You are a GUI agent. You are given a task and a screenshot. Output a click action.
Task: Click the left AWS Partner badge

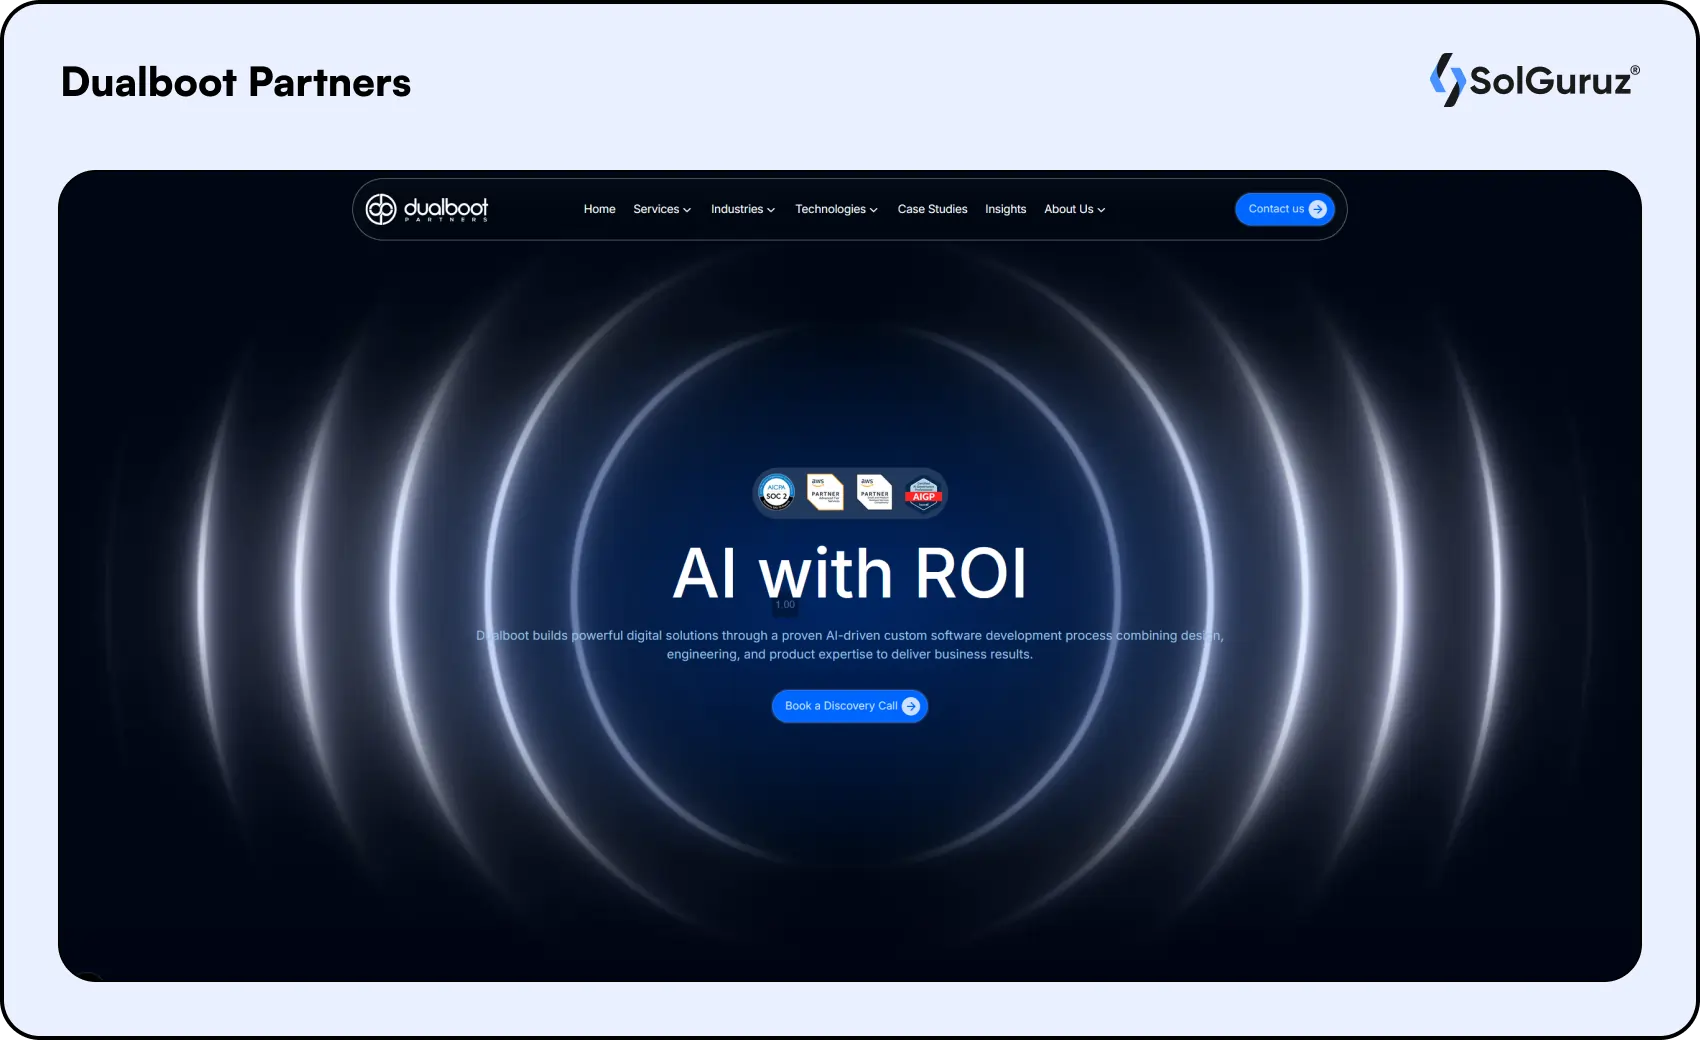[x=825, y=493]
